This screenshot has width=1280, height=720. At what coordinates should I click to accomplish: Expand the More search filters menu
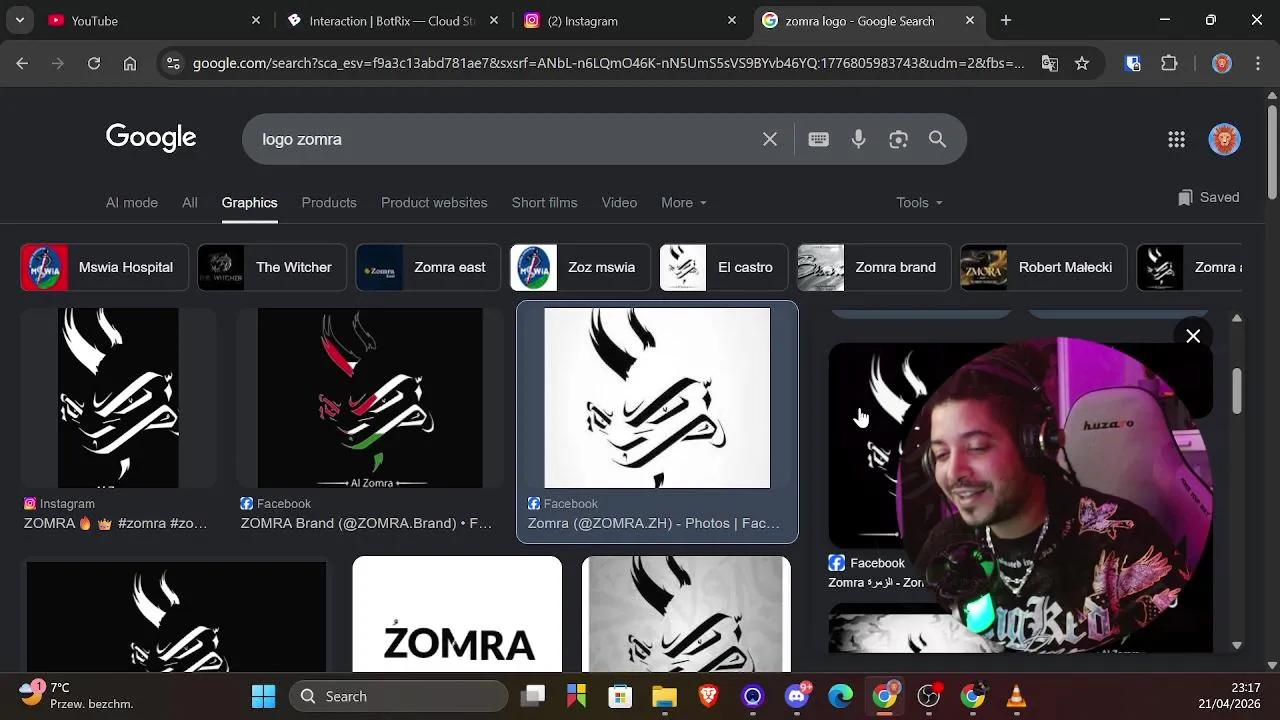pyautogui.click(x=684, y=202)
